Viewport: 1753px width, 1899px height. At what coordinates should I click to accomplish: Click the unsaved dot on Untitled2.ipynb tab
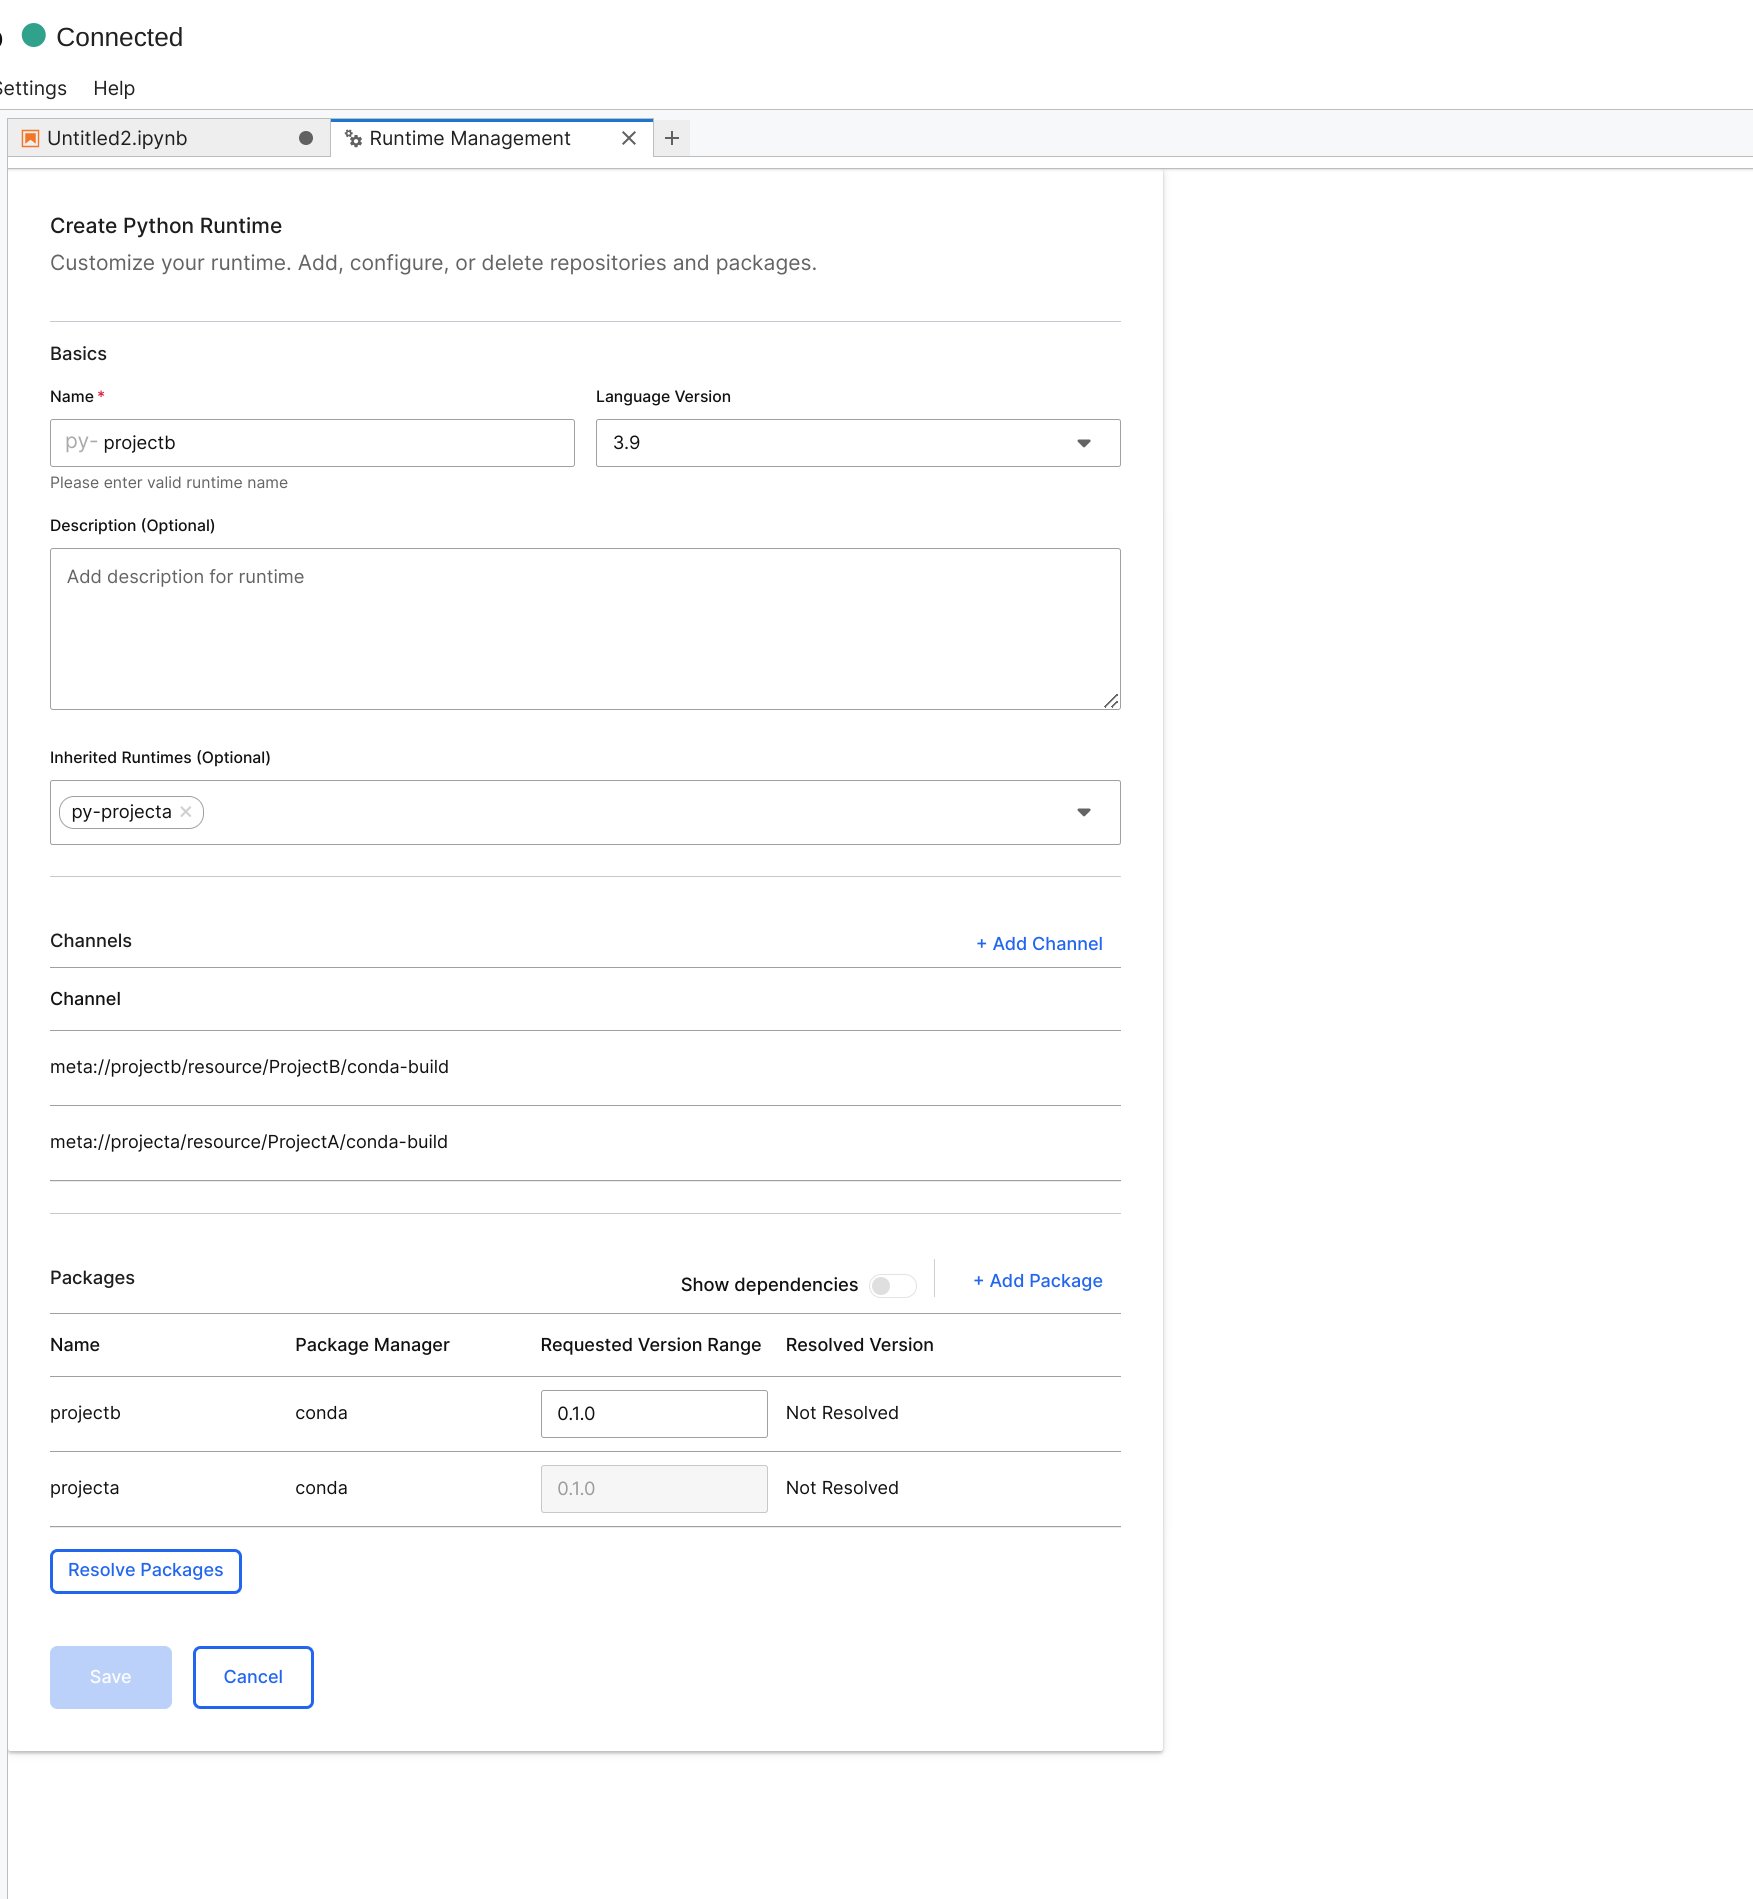pos(306,138)
